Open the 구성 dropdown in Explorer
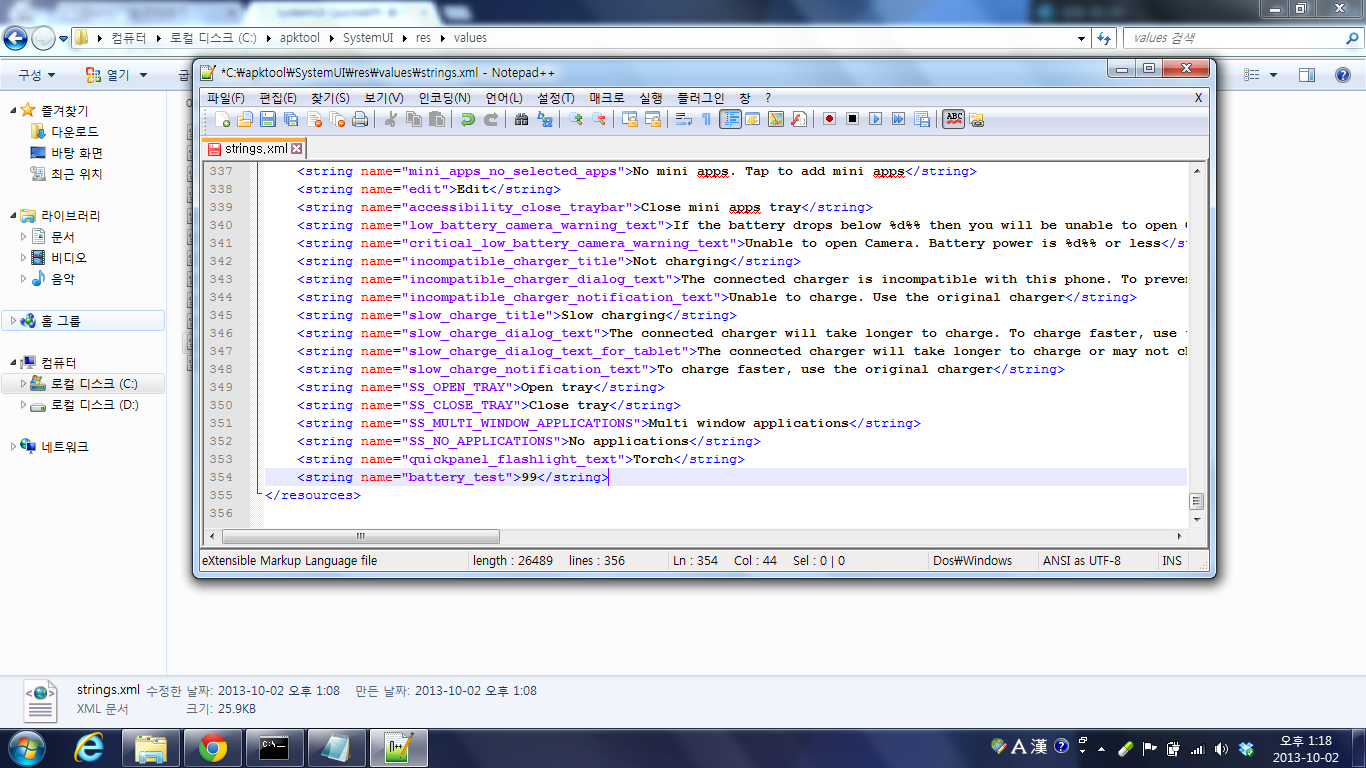 36,75
